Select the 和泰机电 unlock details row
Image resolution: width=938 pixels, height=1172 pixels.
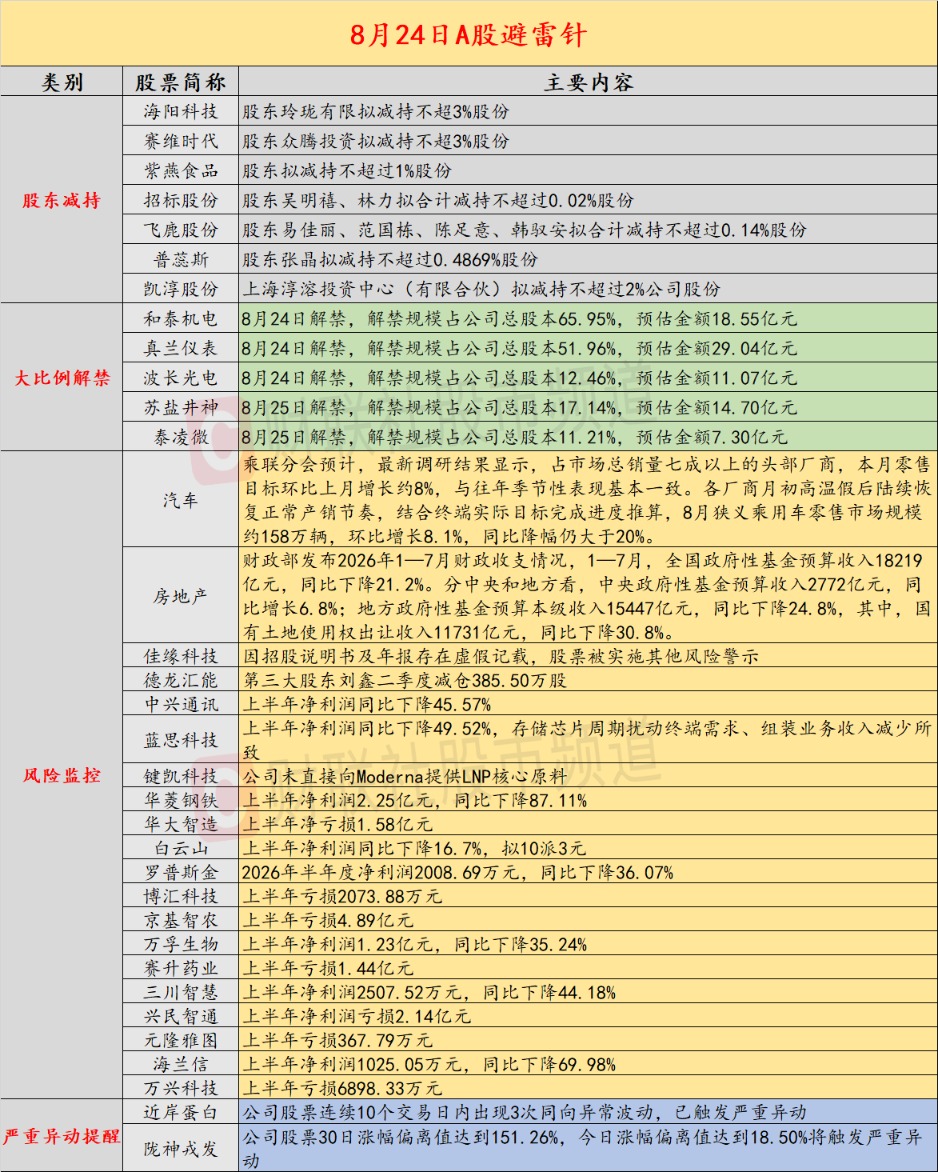[x=587, y=318]
